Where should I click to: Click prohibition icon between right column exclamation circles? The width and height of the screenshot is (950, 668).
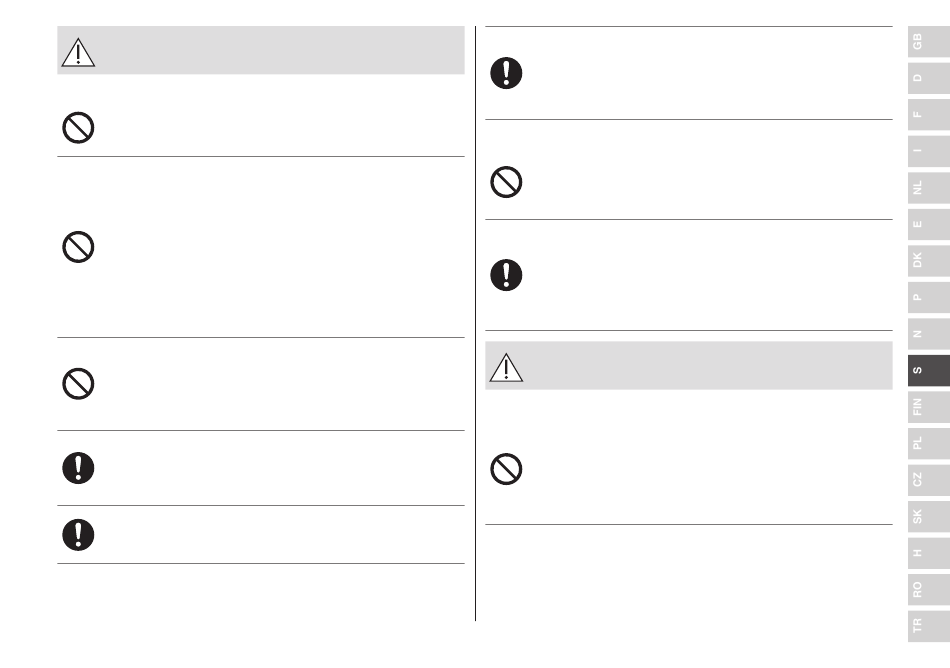pyautogui.click(x=506, y=182)
